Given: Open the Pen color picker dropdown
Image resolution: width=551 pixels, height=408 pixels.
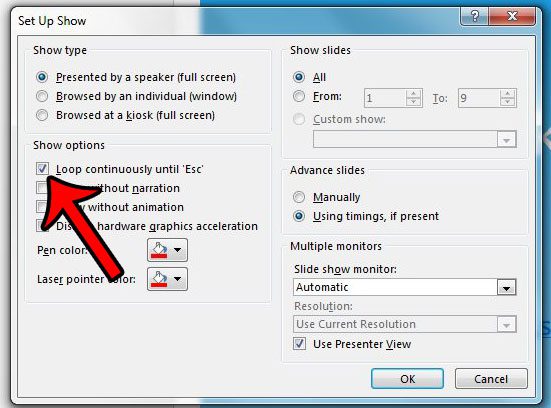Looking at the screenshot, I should [177, 250].
